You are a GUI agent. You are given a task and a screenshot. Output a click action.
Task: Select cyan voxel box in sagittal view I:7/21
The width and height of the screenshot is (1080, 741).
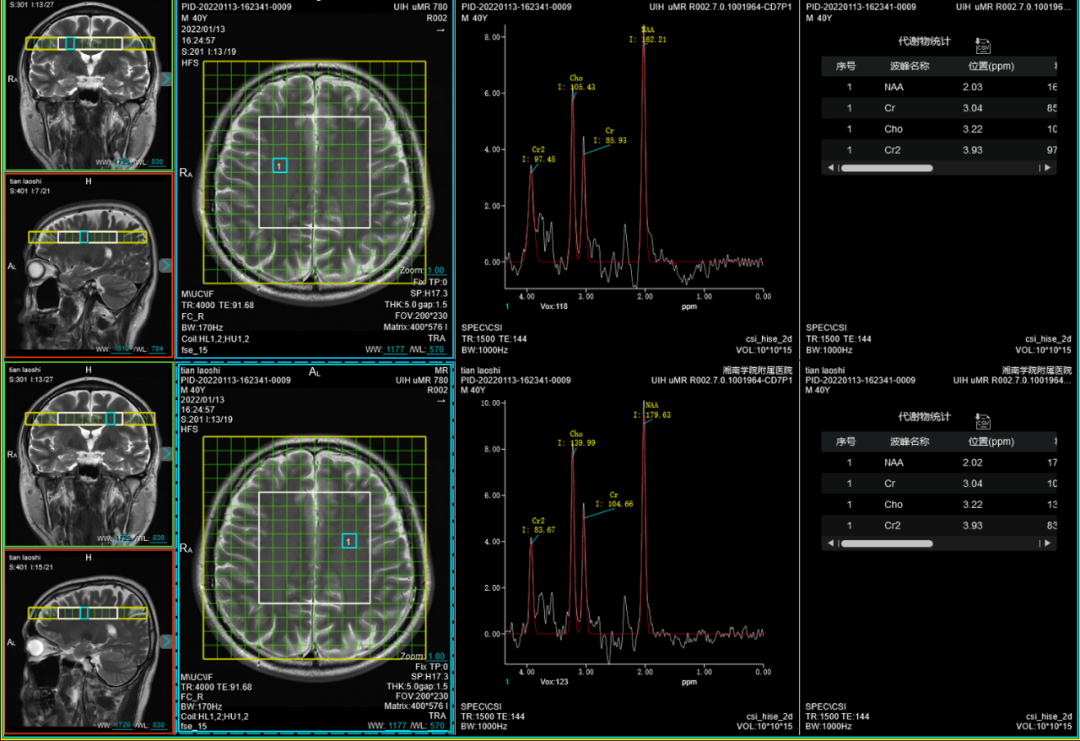(84, 237)
